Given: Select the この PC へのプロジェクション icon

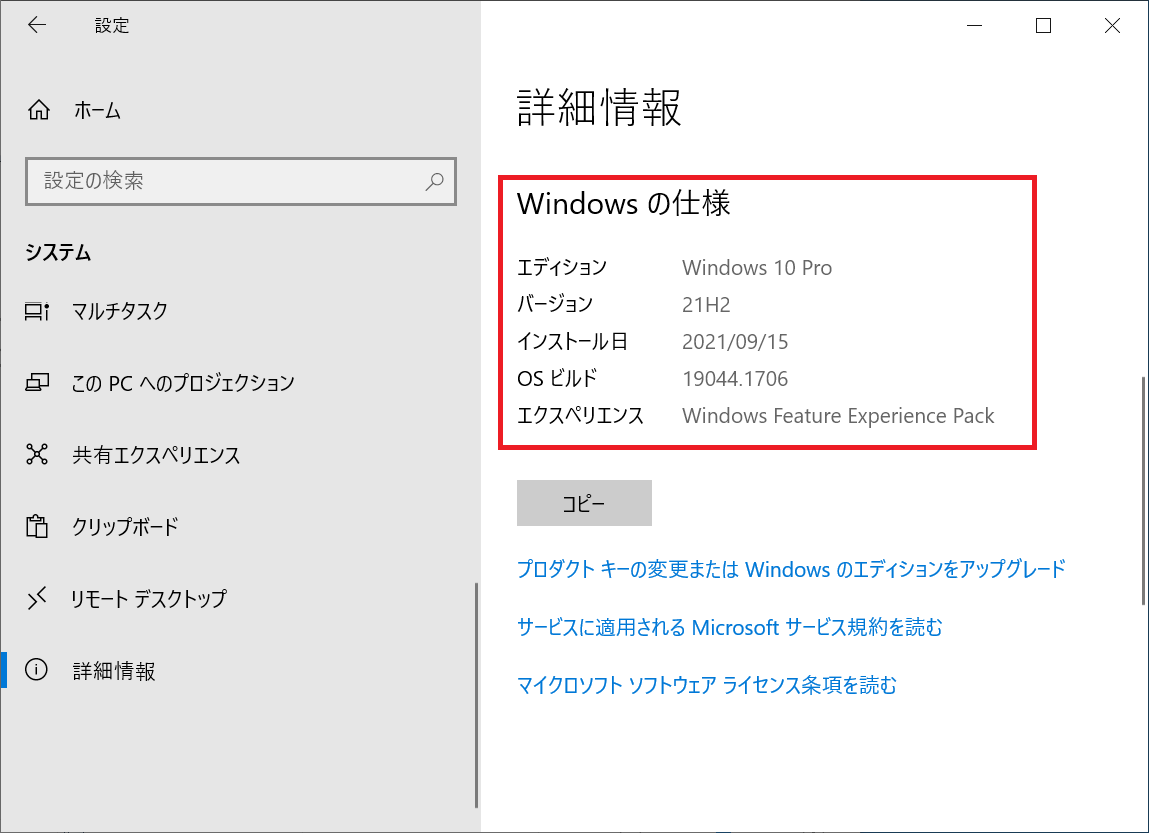Looking at the screenshot, I should [x=37, y=382].
